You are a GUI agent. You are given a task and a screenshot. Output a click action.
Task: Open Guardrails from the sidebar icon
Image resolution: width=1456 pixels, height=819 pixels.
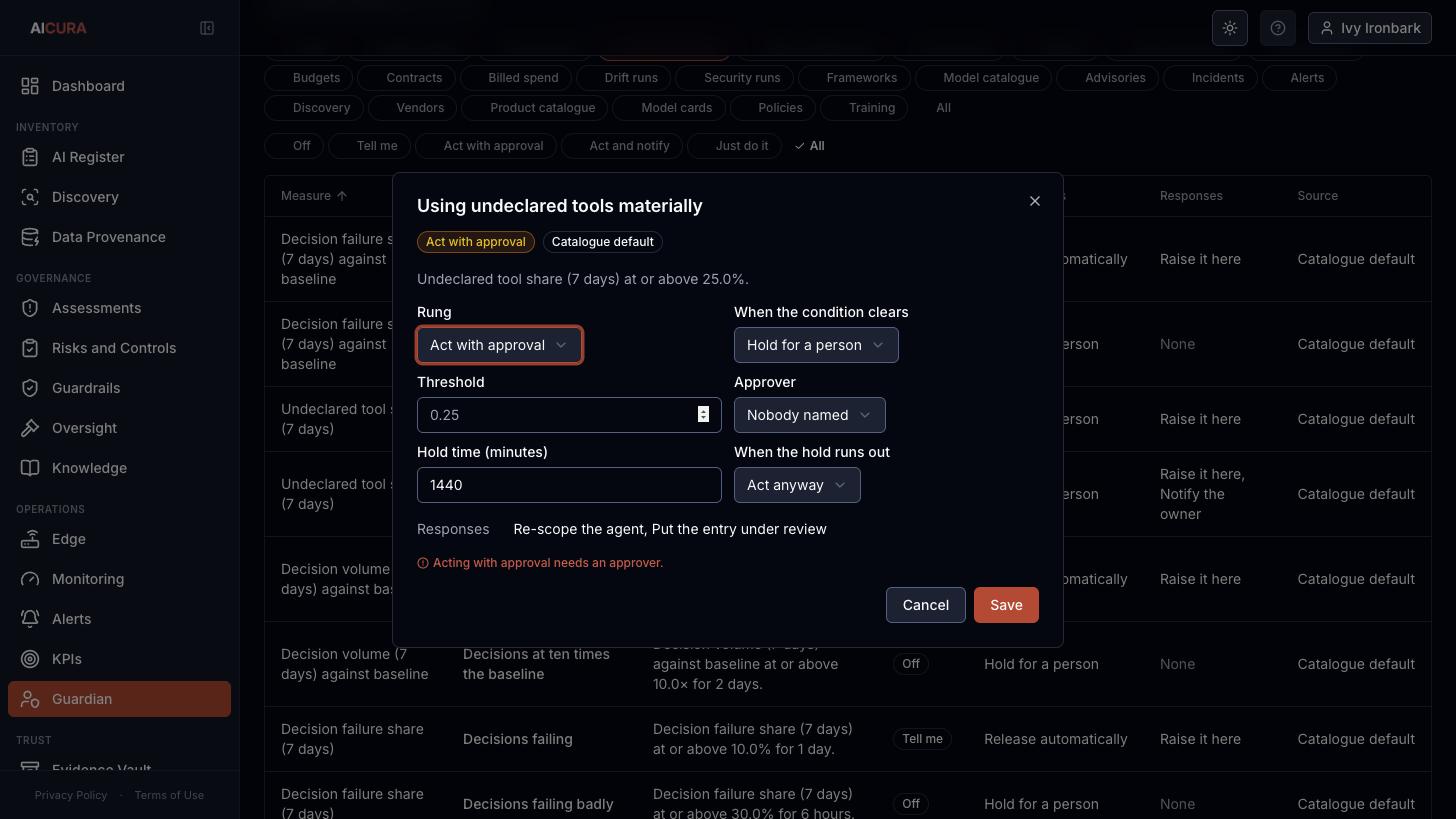pyautogui.click(x=30, y=388)
